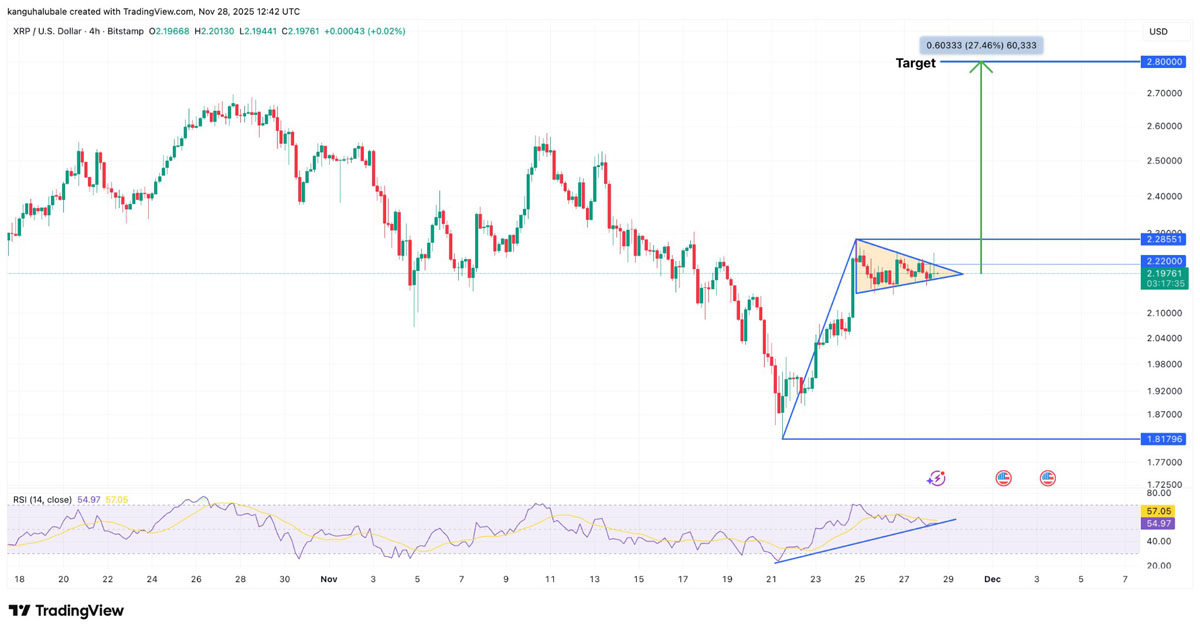1200x632 pixels.
Task: Select the 2.28551 resistance price label
Action: tap(1163, 239)
